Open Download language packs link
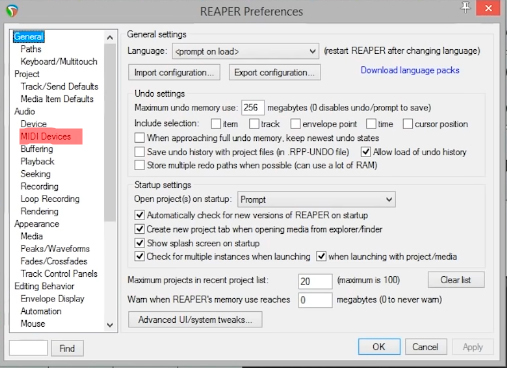The height and width of the screenshot is (368, 507). 410,70
